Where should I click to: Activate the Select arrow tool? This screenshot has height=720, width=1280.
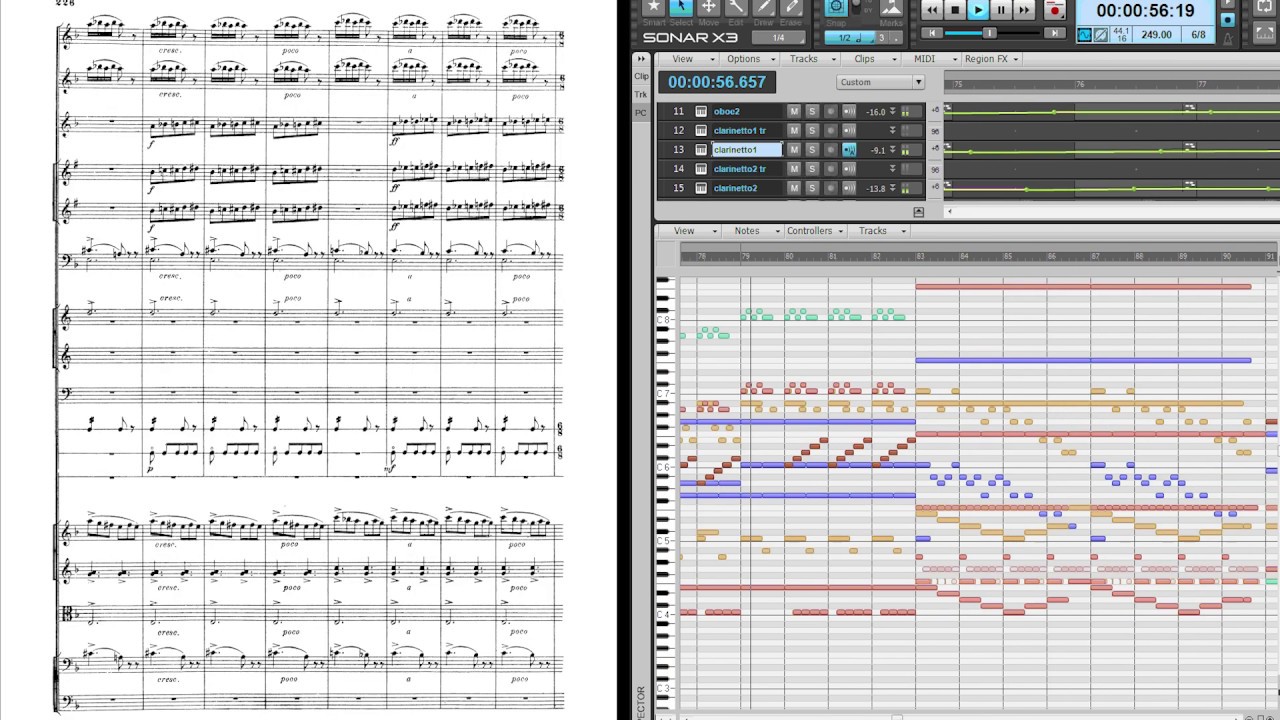coord(681,7)
